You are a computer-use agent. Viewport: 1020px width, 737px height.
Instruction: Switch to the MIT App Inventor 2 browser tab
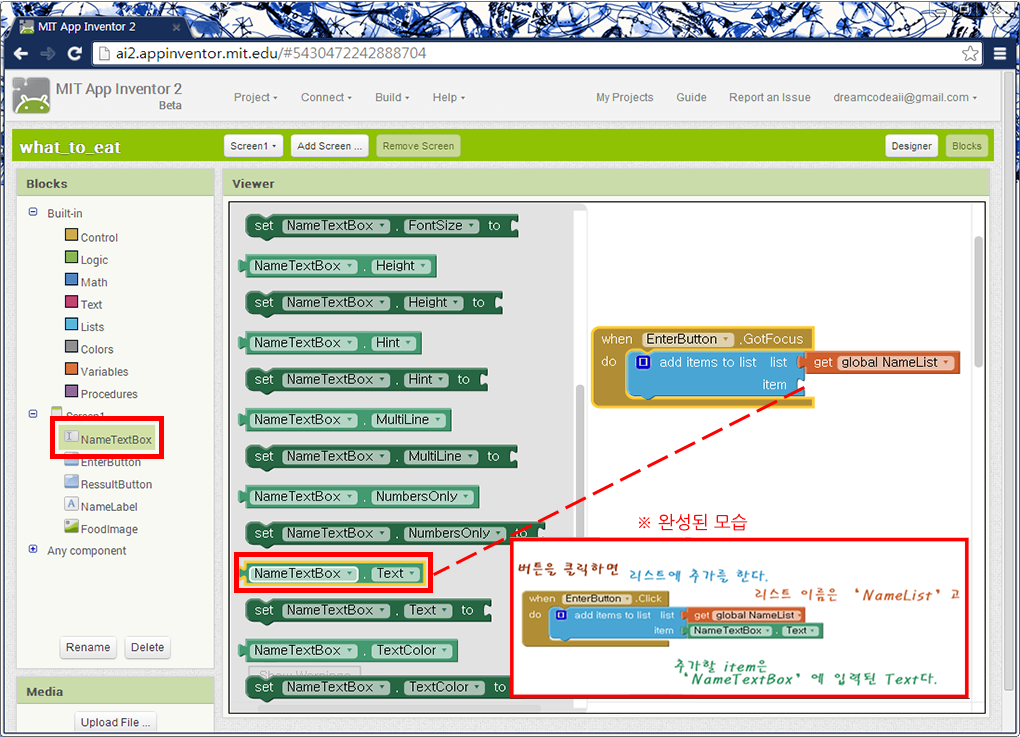(98, 27)
